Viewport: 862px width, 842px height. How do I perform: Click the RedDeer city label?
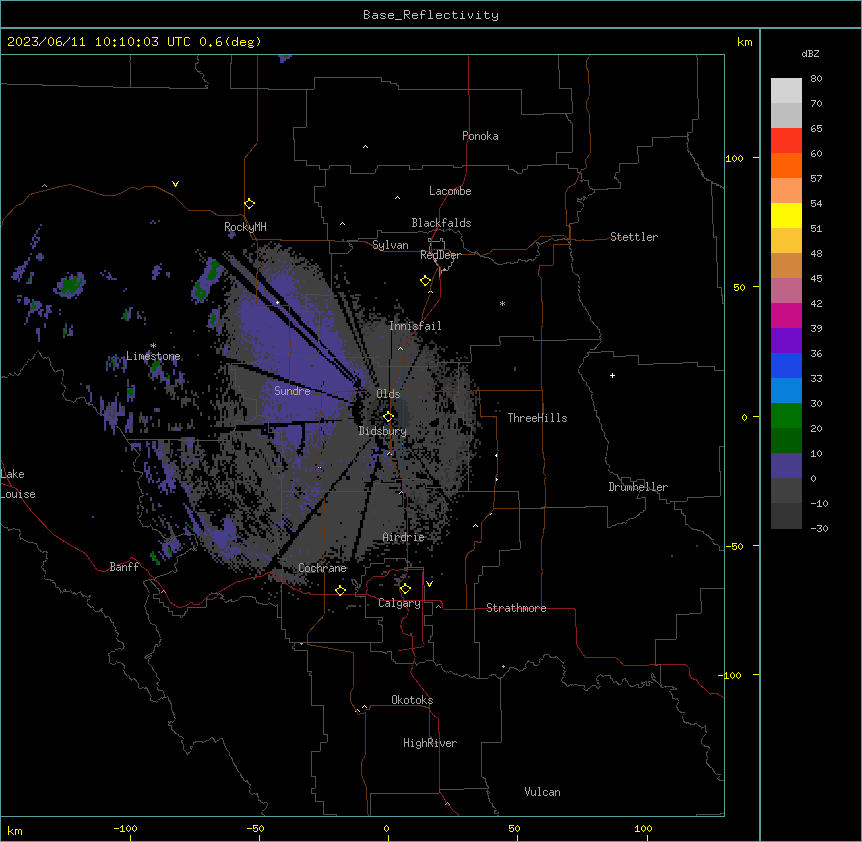tap(440, 255)
